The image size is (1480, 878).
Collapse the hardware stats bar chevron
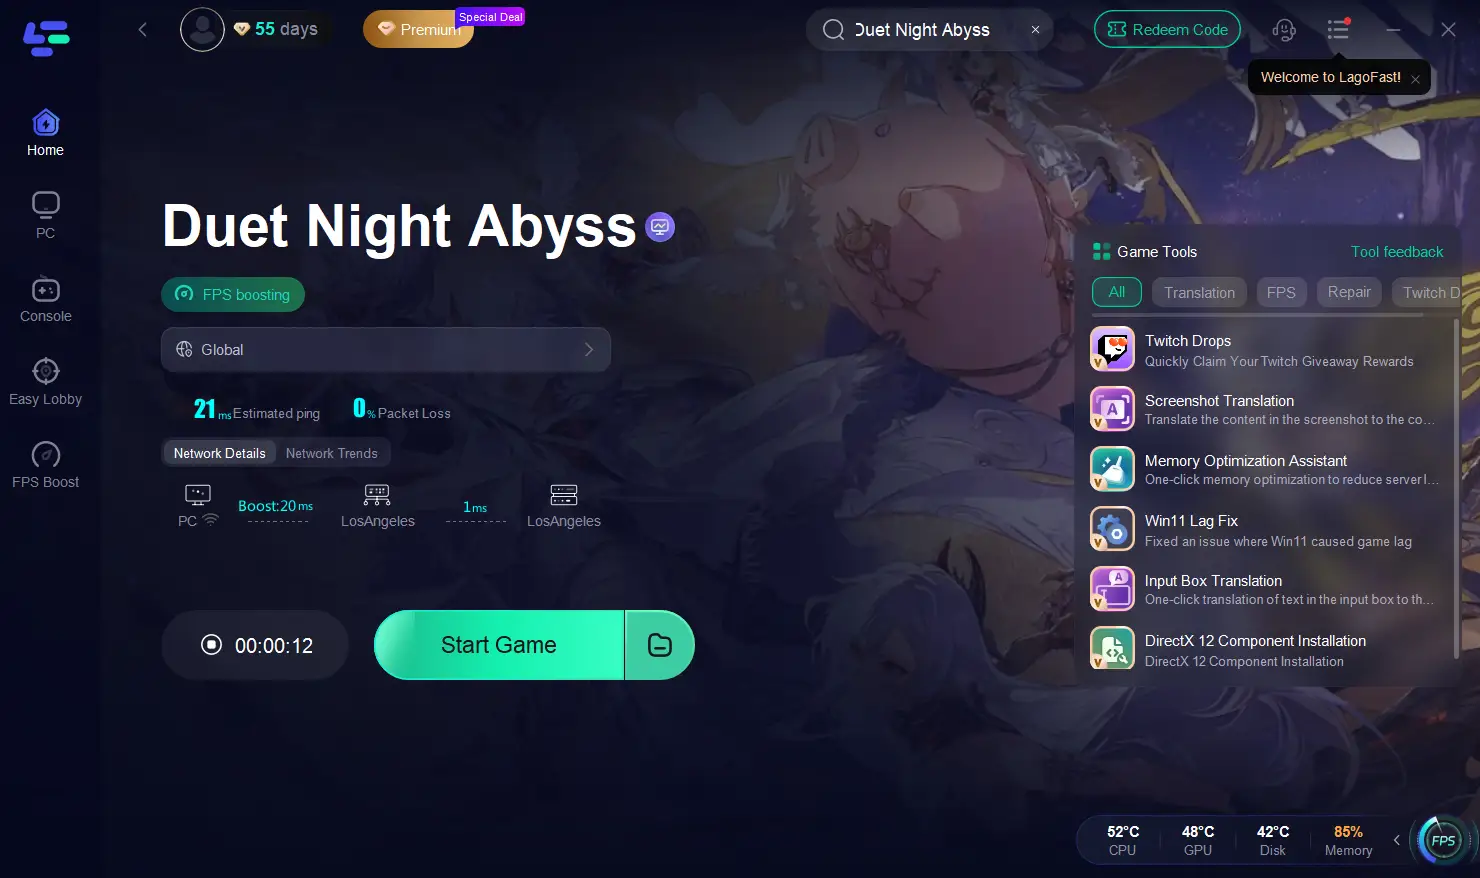(x=1397, y=840)
